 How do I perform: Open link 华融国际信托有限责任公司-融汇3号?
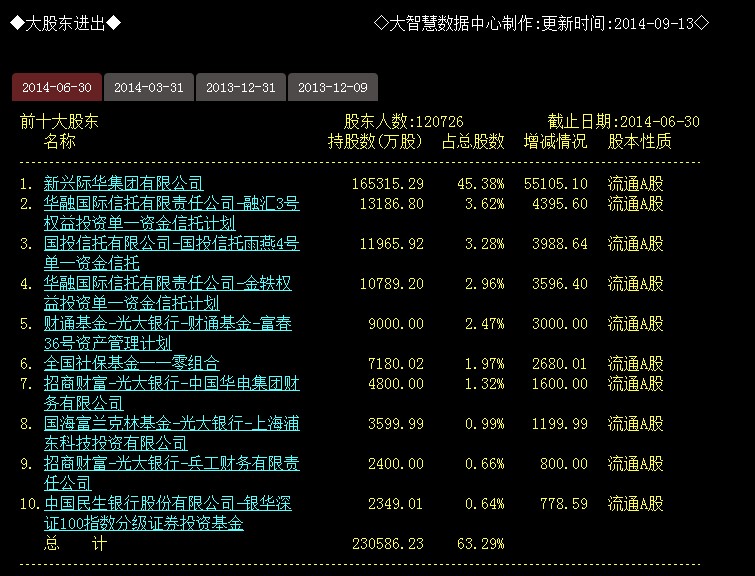coord(171,203)
